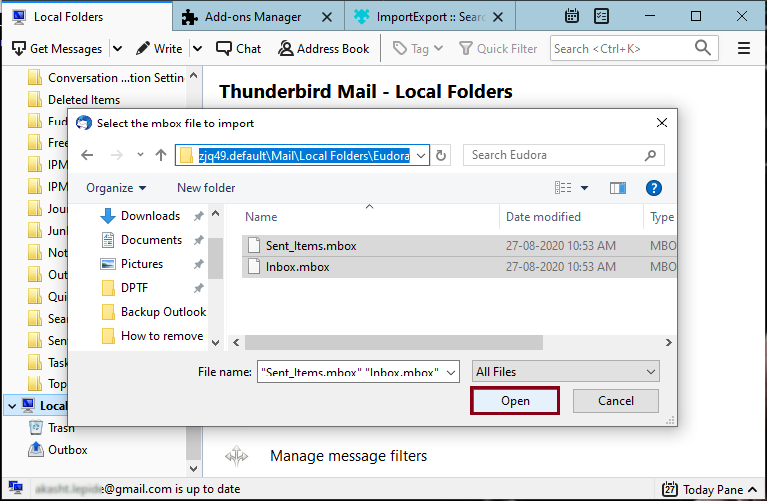Click the Type column header

661,217
